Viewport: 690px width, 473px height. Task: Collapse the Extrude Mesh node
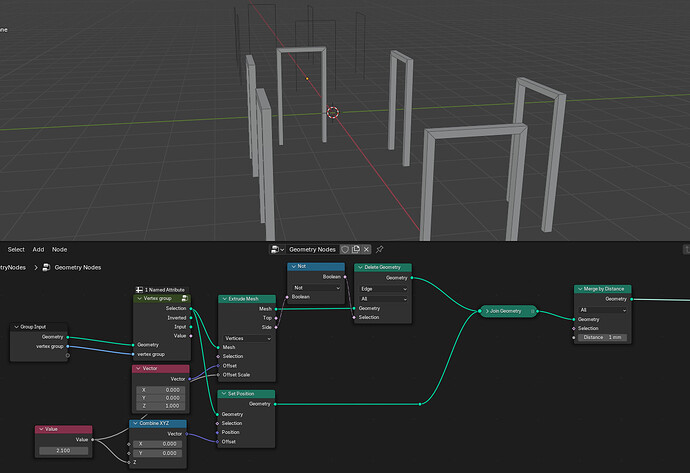click(224, 299)
